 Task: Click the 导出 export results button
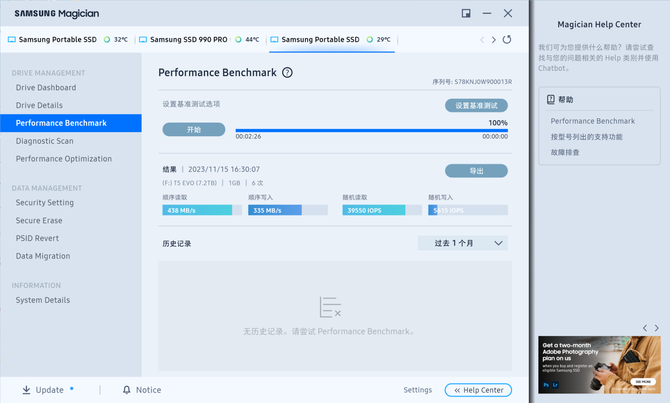click(x=476, y=171)
